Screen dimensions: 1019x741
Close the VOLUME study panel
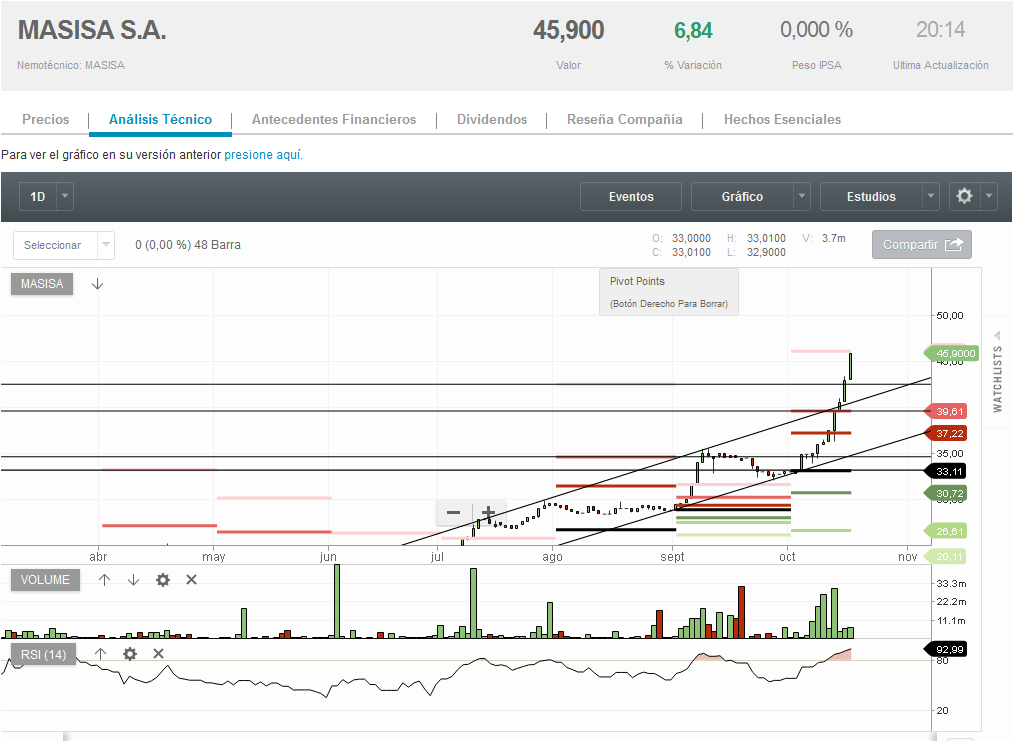[192, 580]
